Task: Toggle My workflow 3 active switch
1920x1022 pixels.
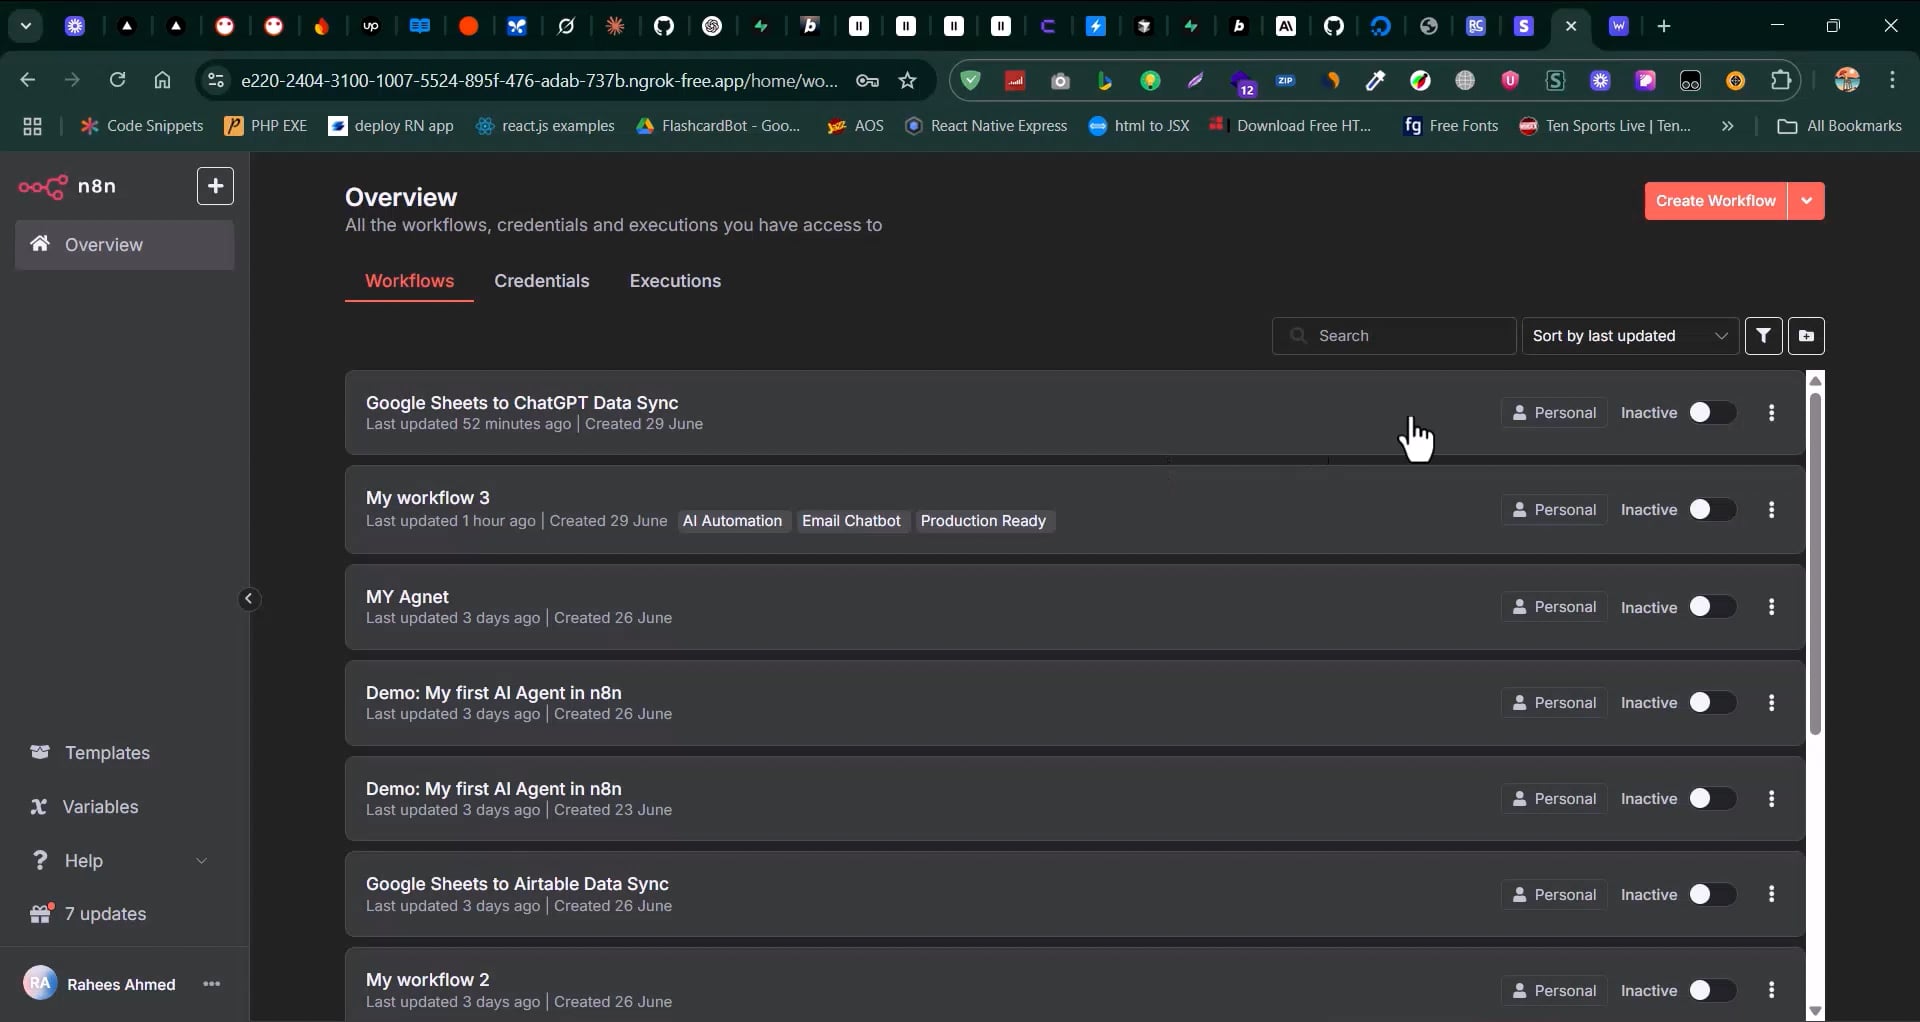Action: click(1711, 510)
